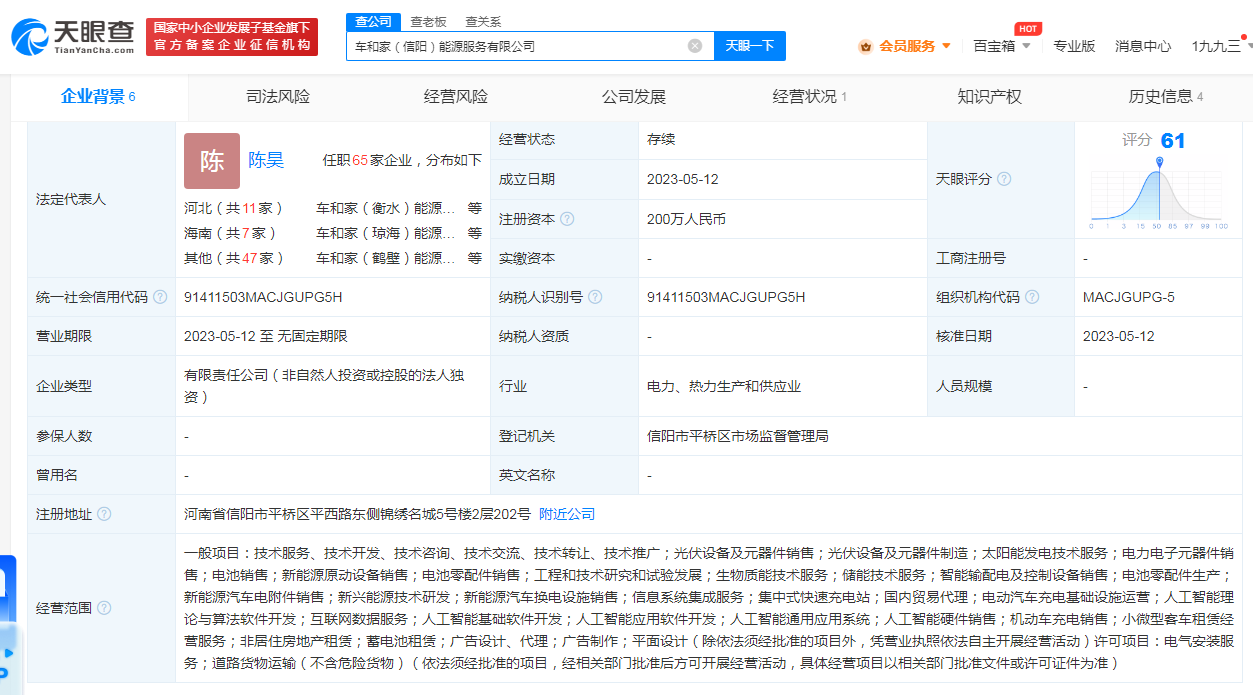Viewport: 1253px width, 695px height.
Task: Open the 经营风险 tab
Action: [x=456, y=97]
